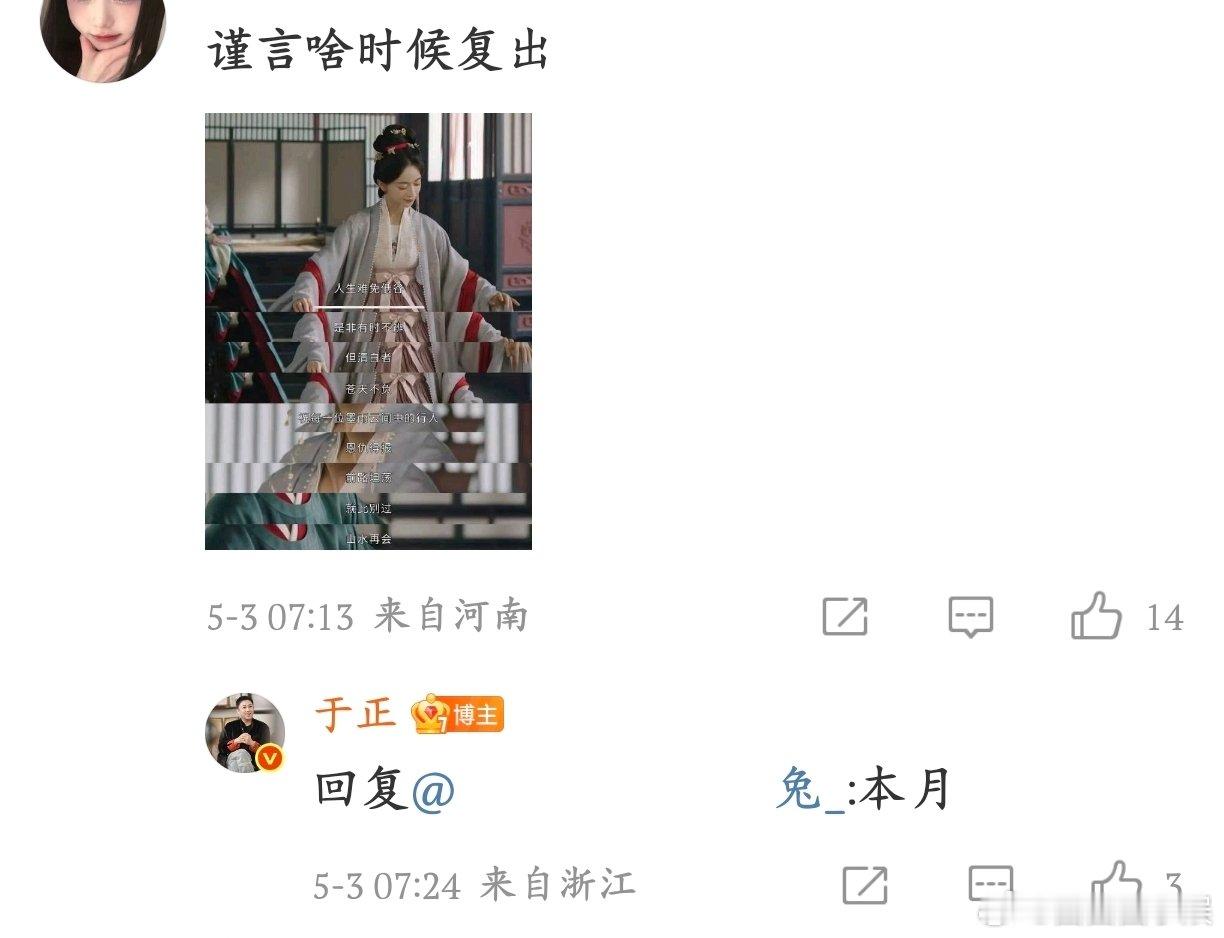
Task: Open the 于正 username link
Action: pos(356,714)
